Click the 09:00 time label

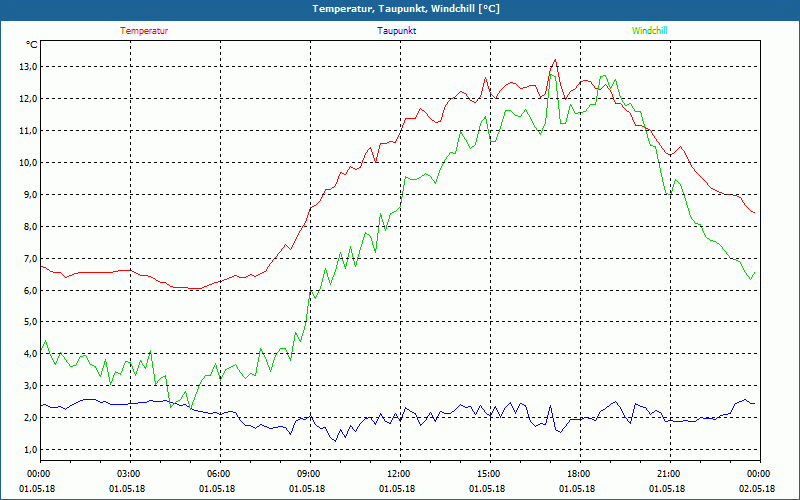(x=307, y=473)
